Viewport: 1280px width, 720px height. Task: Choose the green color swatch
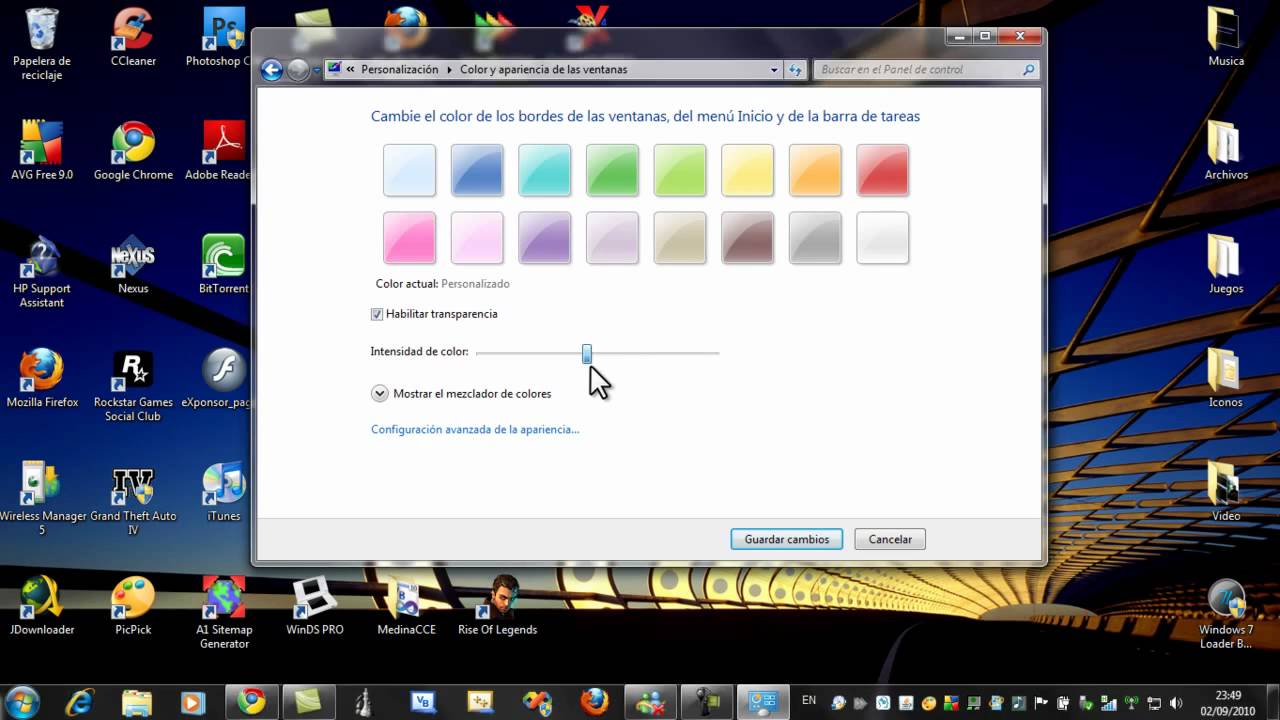[x=612, y=170]
